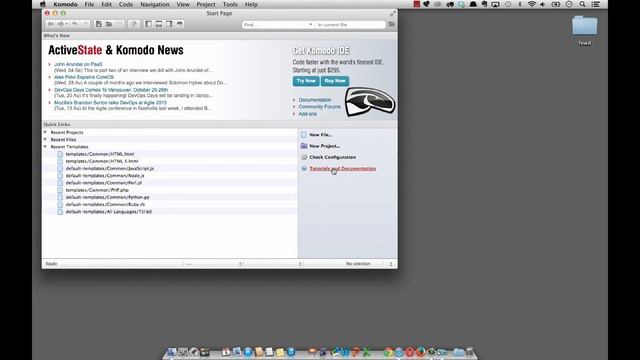Open the DevOps Days Comes To Vancouver article
The width and height of the screenshot is (640, 360).
pos(111,90)
